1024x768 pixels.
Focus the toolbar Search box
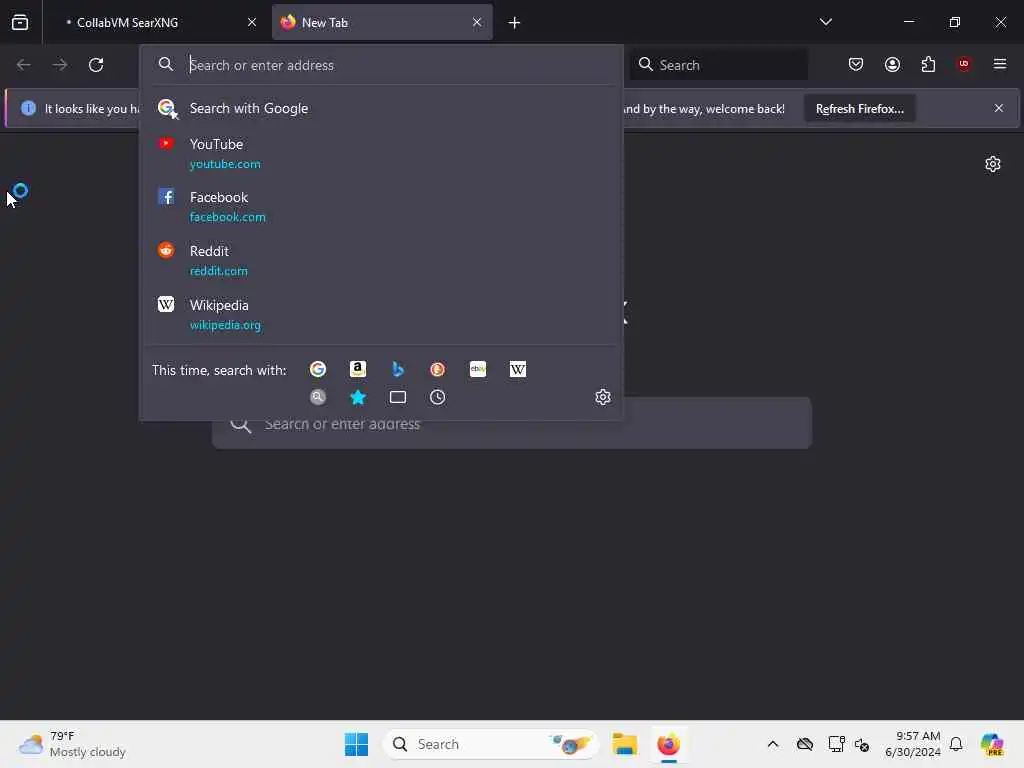pos(718,65)
